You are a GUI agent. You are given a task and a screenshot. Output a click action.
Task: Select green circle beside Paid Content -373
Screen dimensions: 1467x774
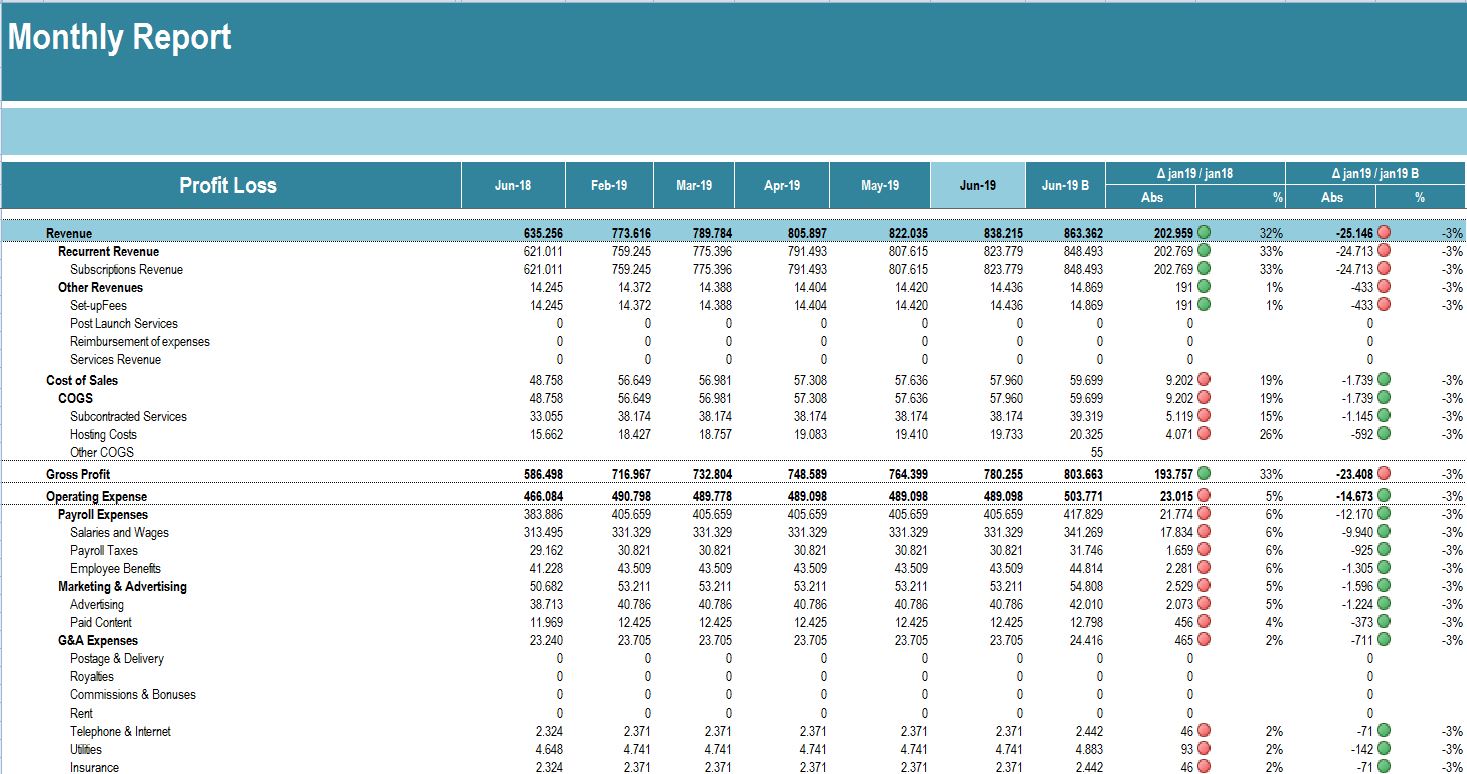click(1384, 622)
